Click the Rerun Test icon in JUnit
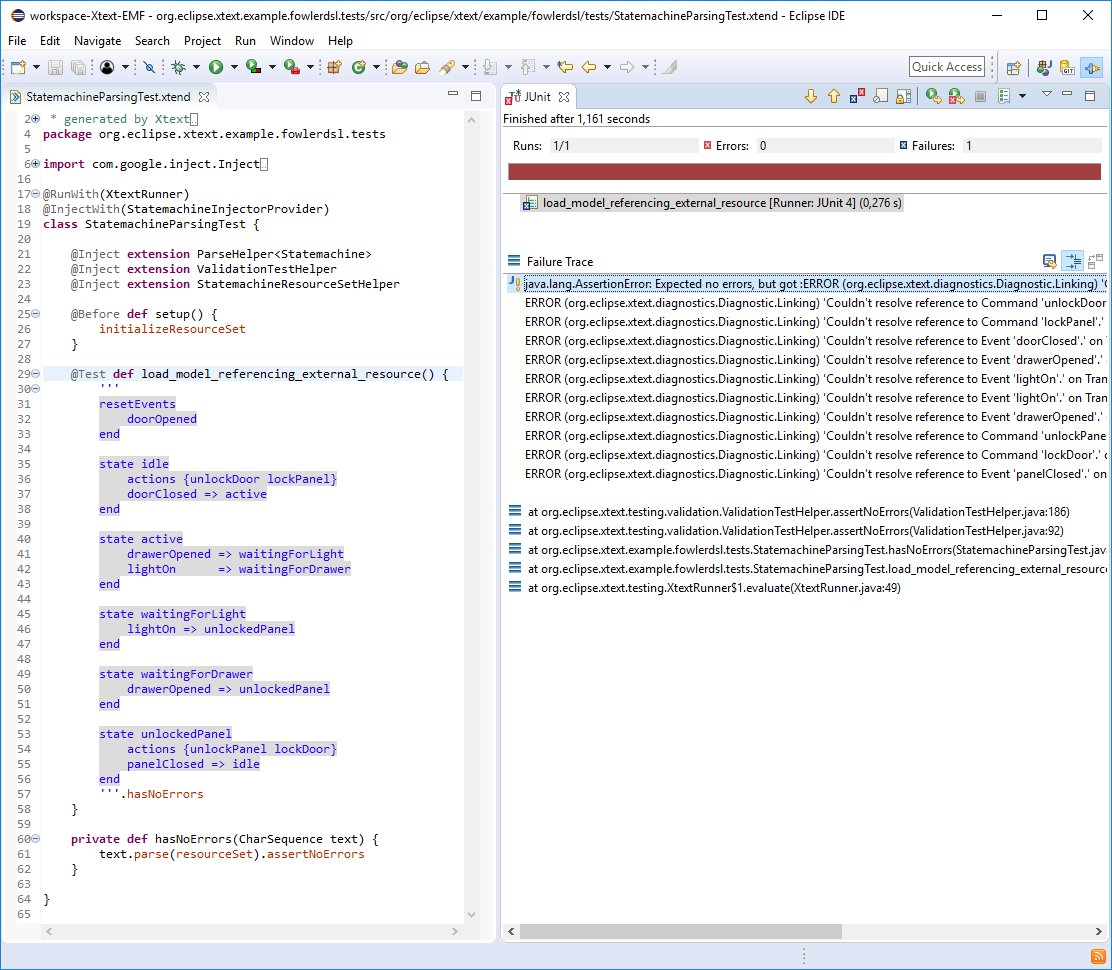Screen dimensions: 1112x970 [x=933, y=96]
